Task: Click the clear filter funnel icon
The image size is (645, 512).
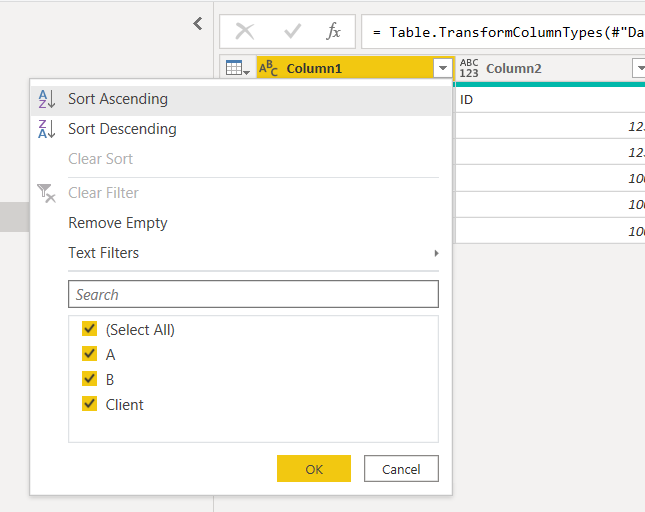Action: [46, 193]
